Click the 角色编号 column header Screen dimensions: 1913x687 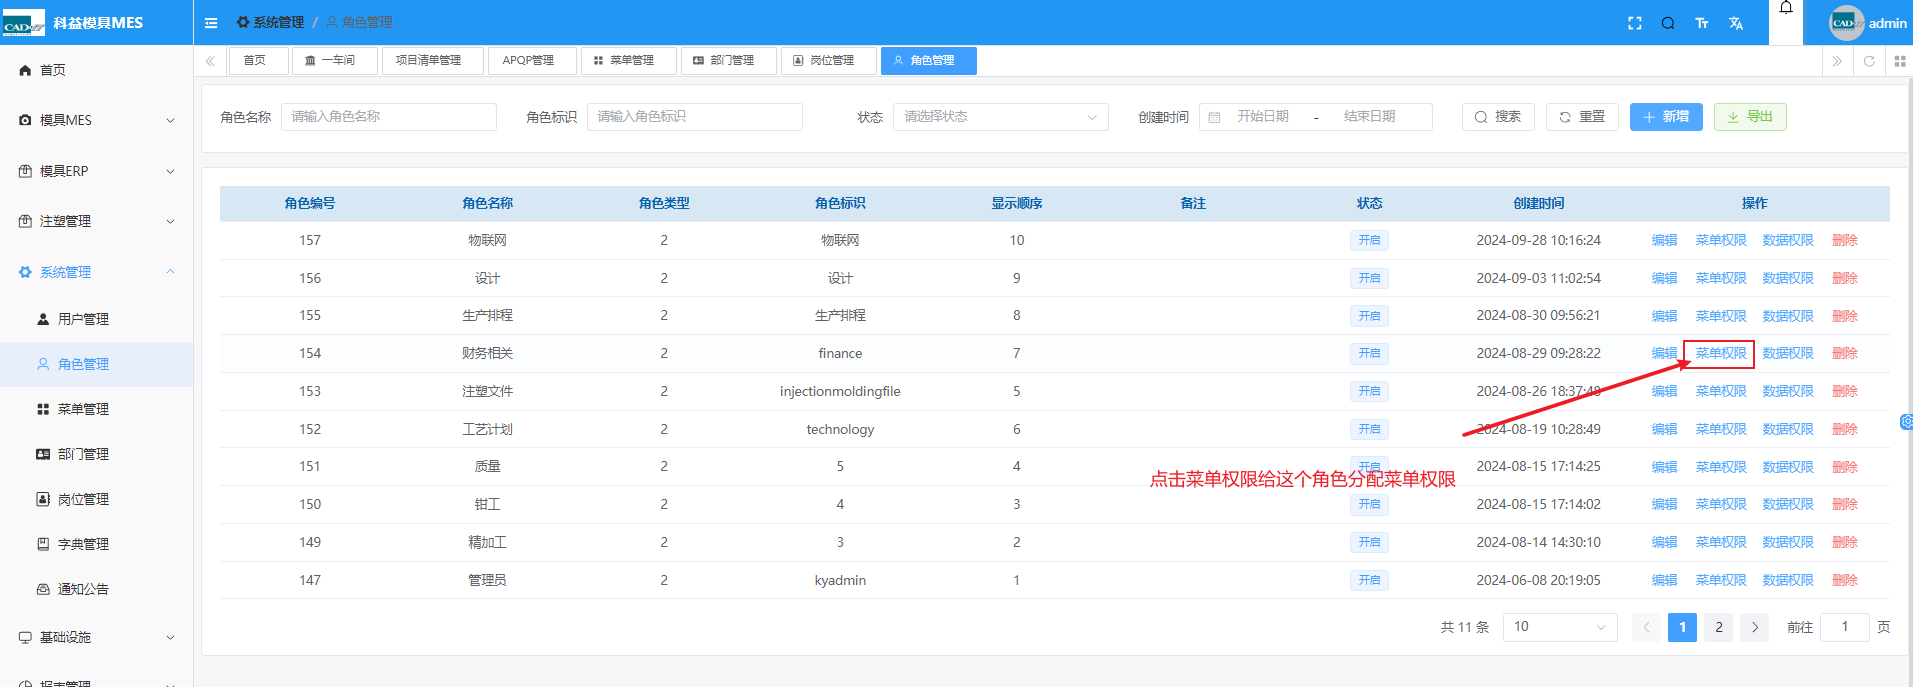310,203
